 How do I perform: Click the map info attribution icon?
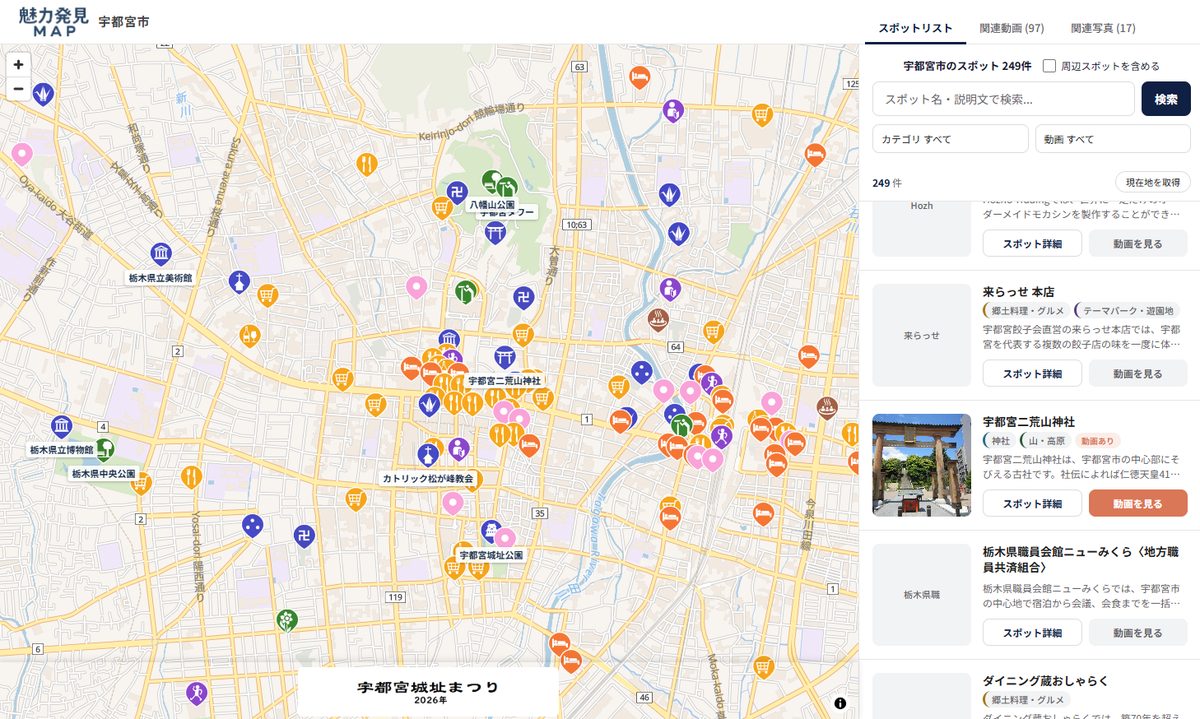coord(840,703)
